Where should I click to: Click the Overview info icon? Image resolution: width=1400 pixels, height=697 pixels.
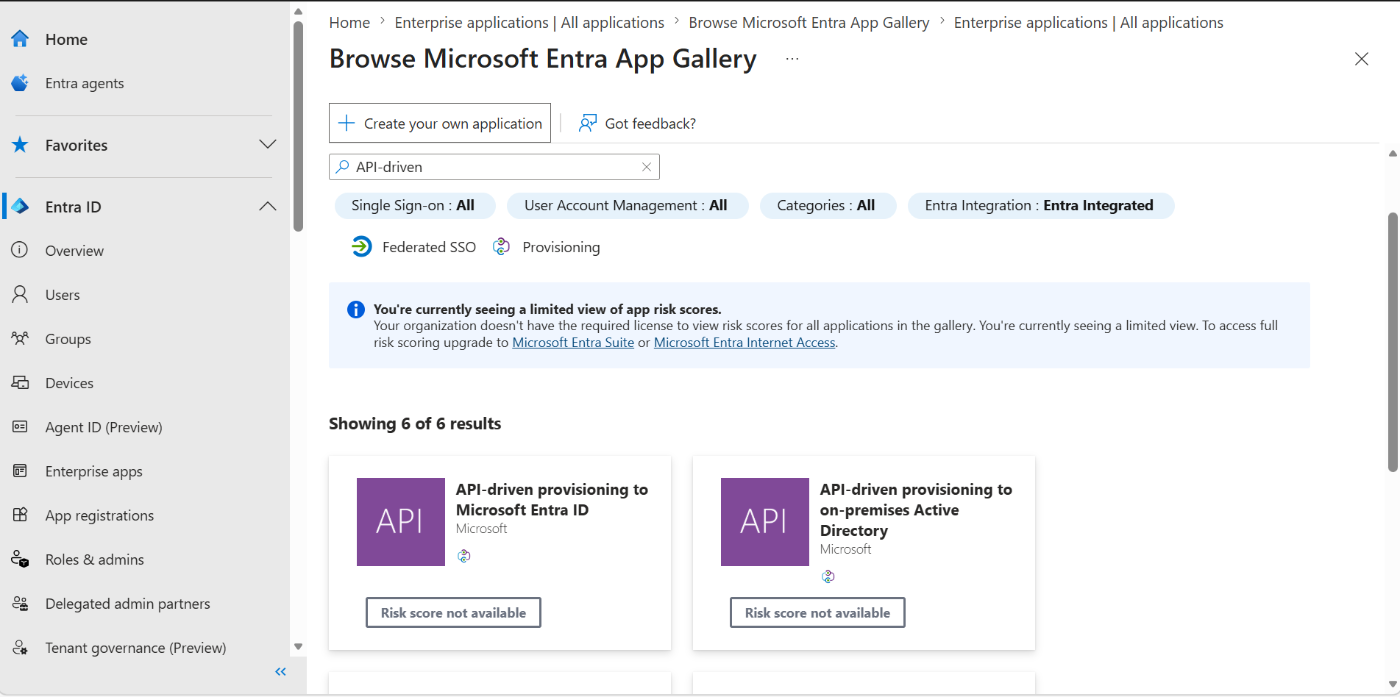(20, 251)
